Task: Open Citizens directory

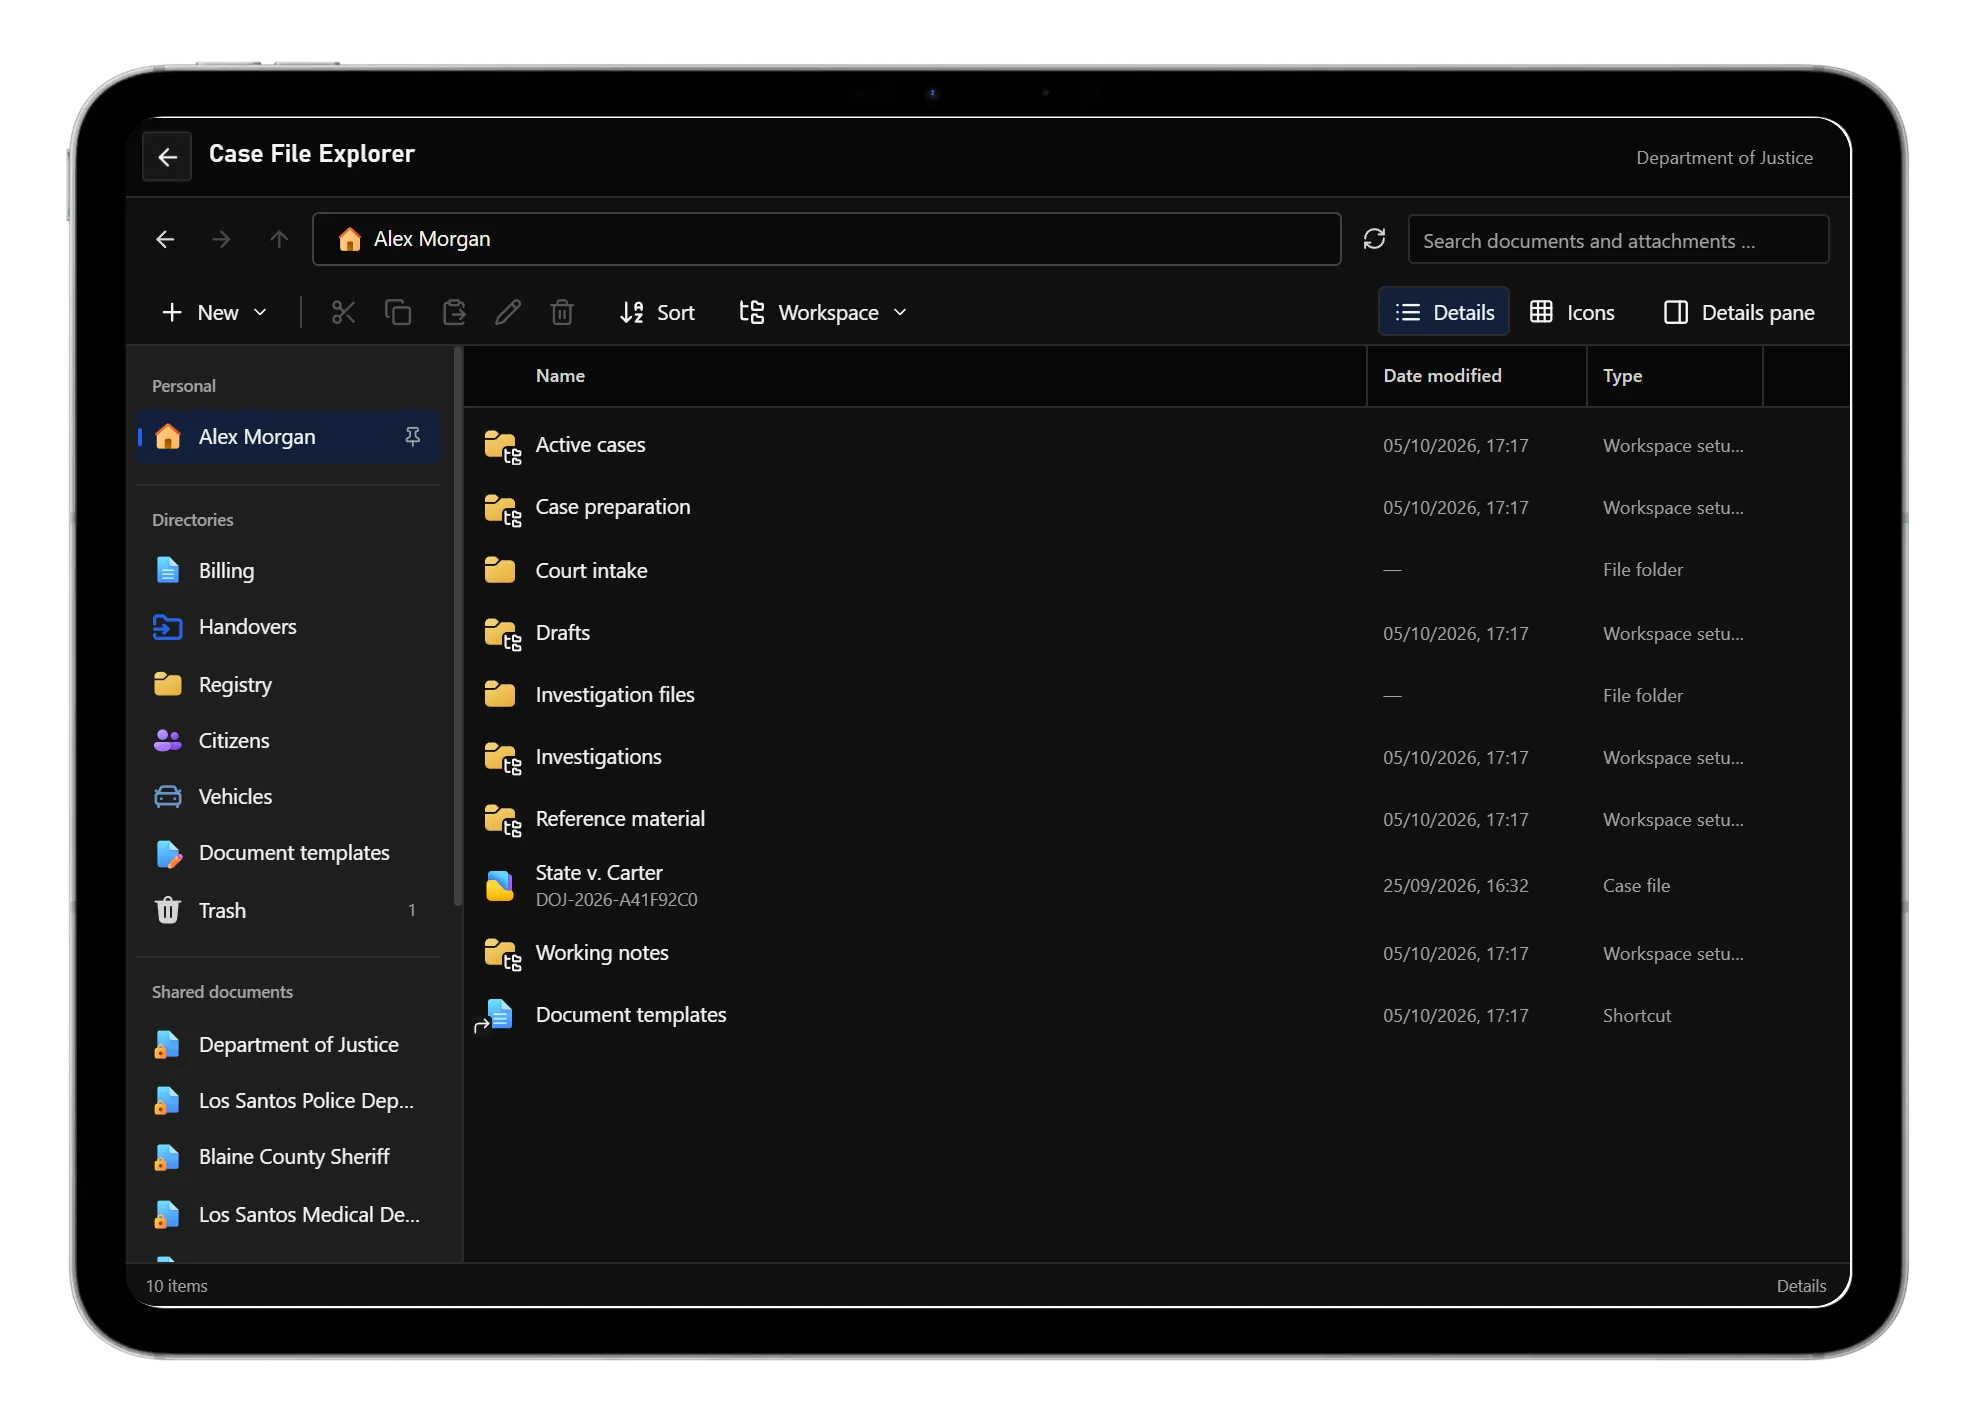Action: pos(288,741)
